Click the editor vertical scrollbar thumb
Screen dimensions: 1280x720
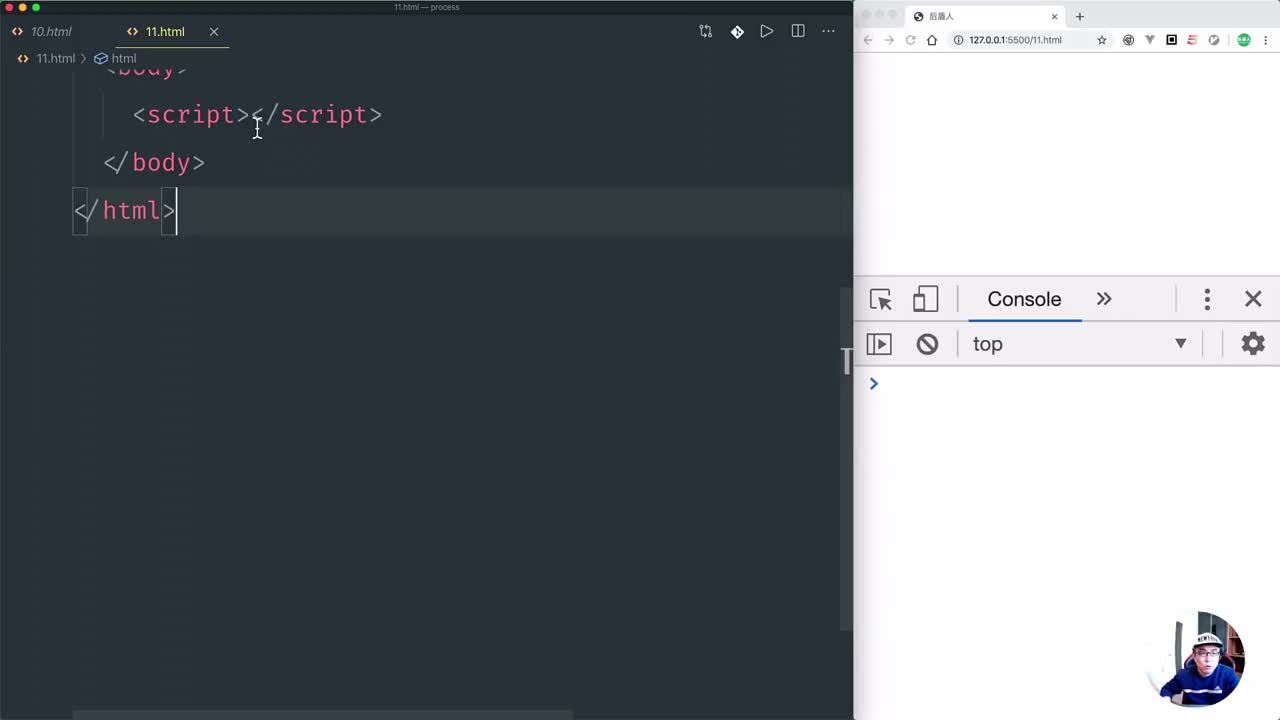point(847,460)
